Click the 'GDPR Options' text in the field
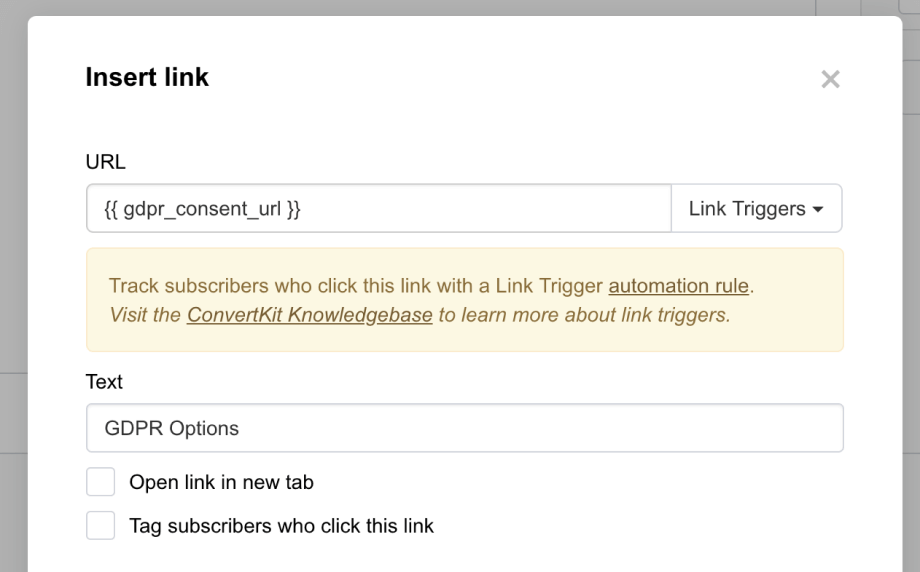 172,428
